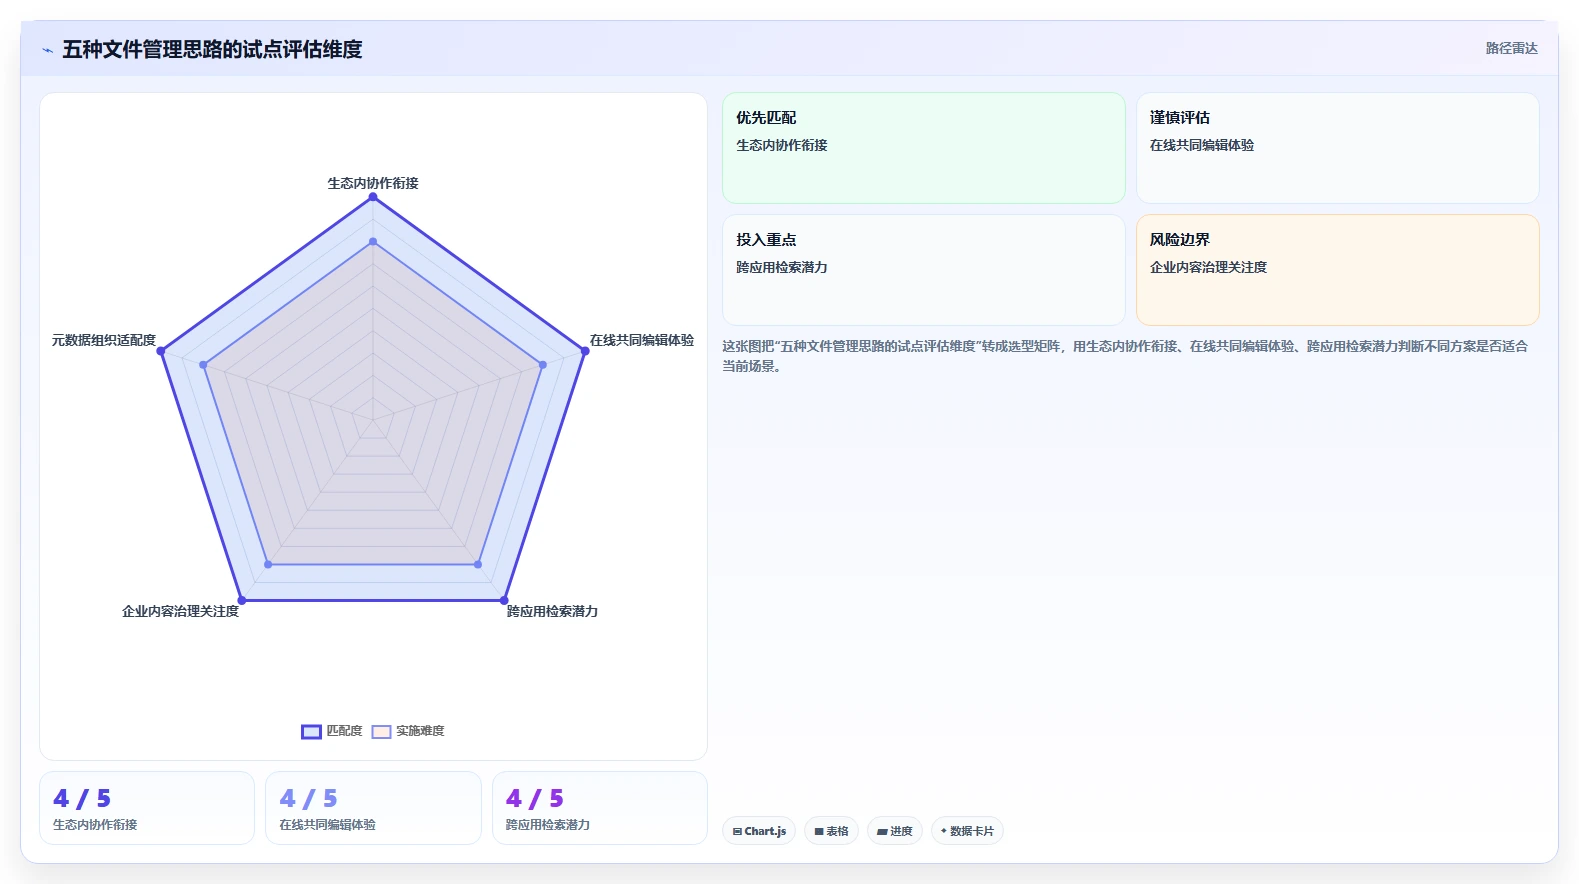Click the 4 / 5 在线共同编辑体验 stat card
The width and height of the screenshot is (1579, 884).
[373, 808]
